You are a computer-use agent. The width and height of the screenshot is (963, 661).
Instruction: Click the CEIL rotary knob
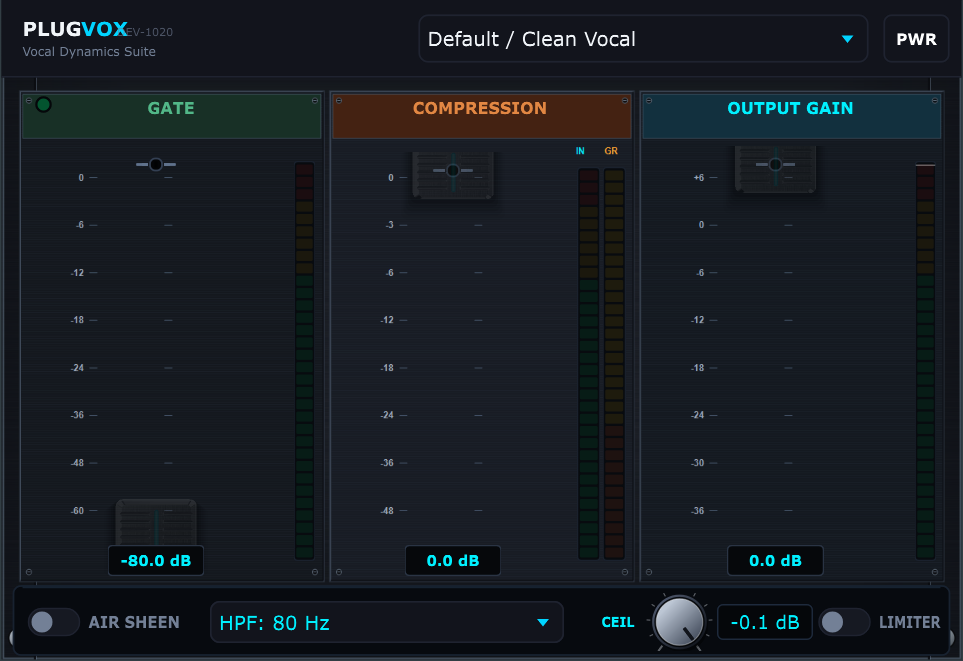[679, 622]
